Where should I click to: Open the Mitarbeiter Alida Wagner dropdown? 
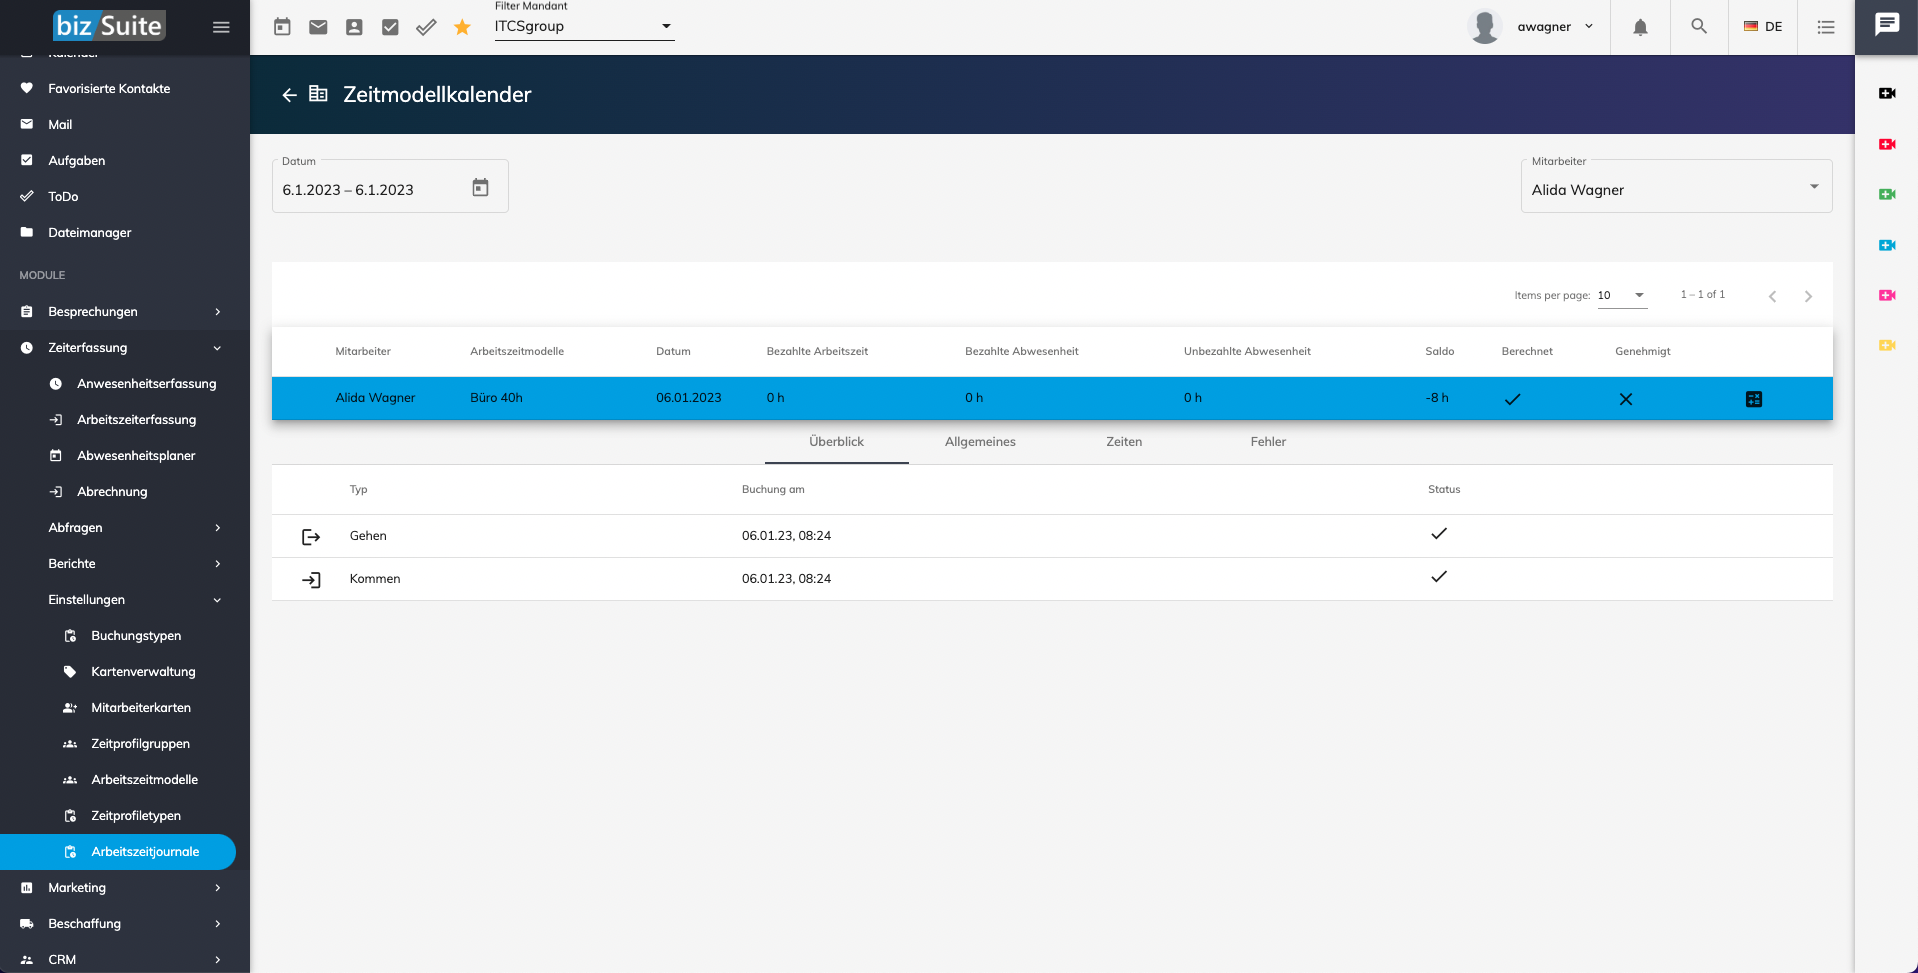click(1676, 189)
